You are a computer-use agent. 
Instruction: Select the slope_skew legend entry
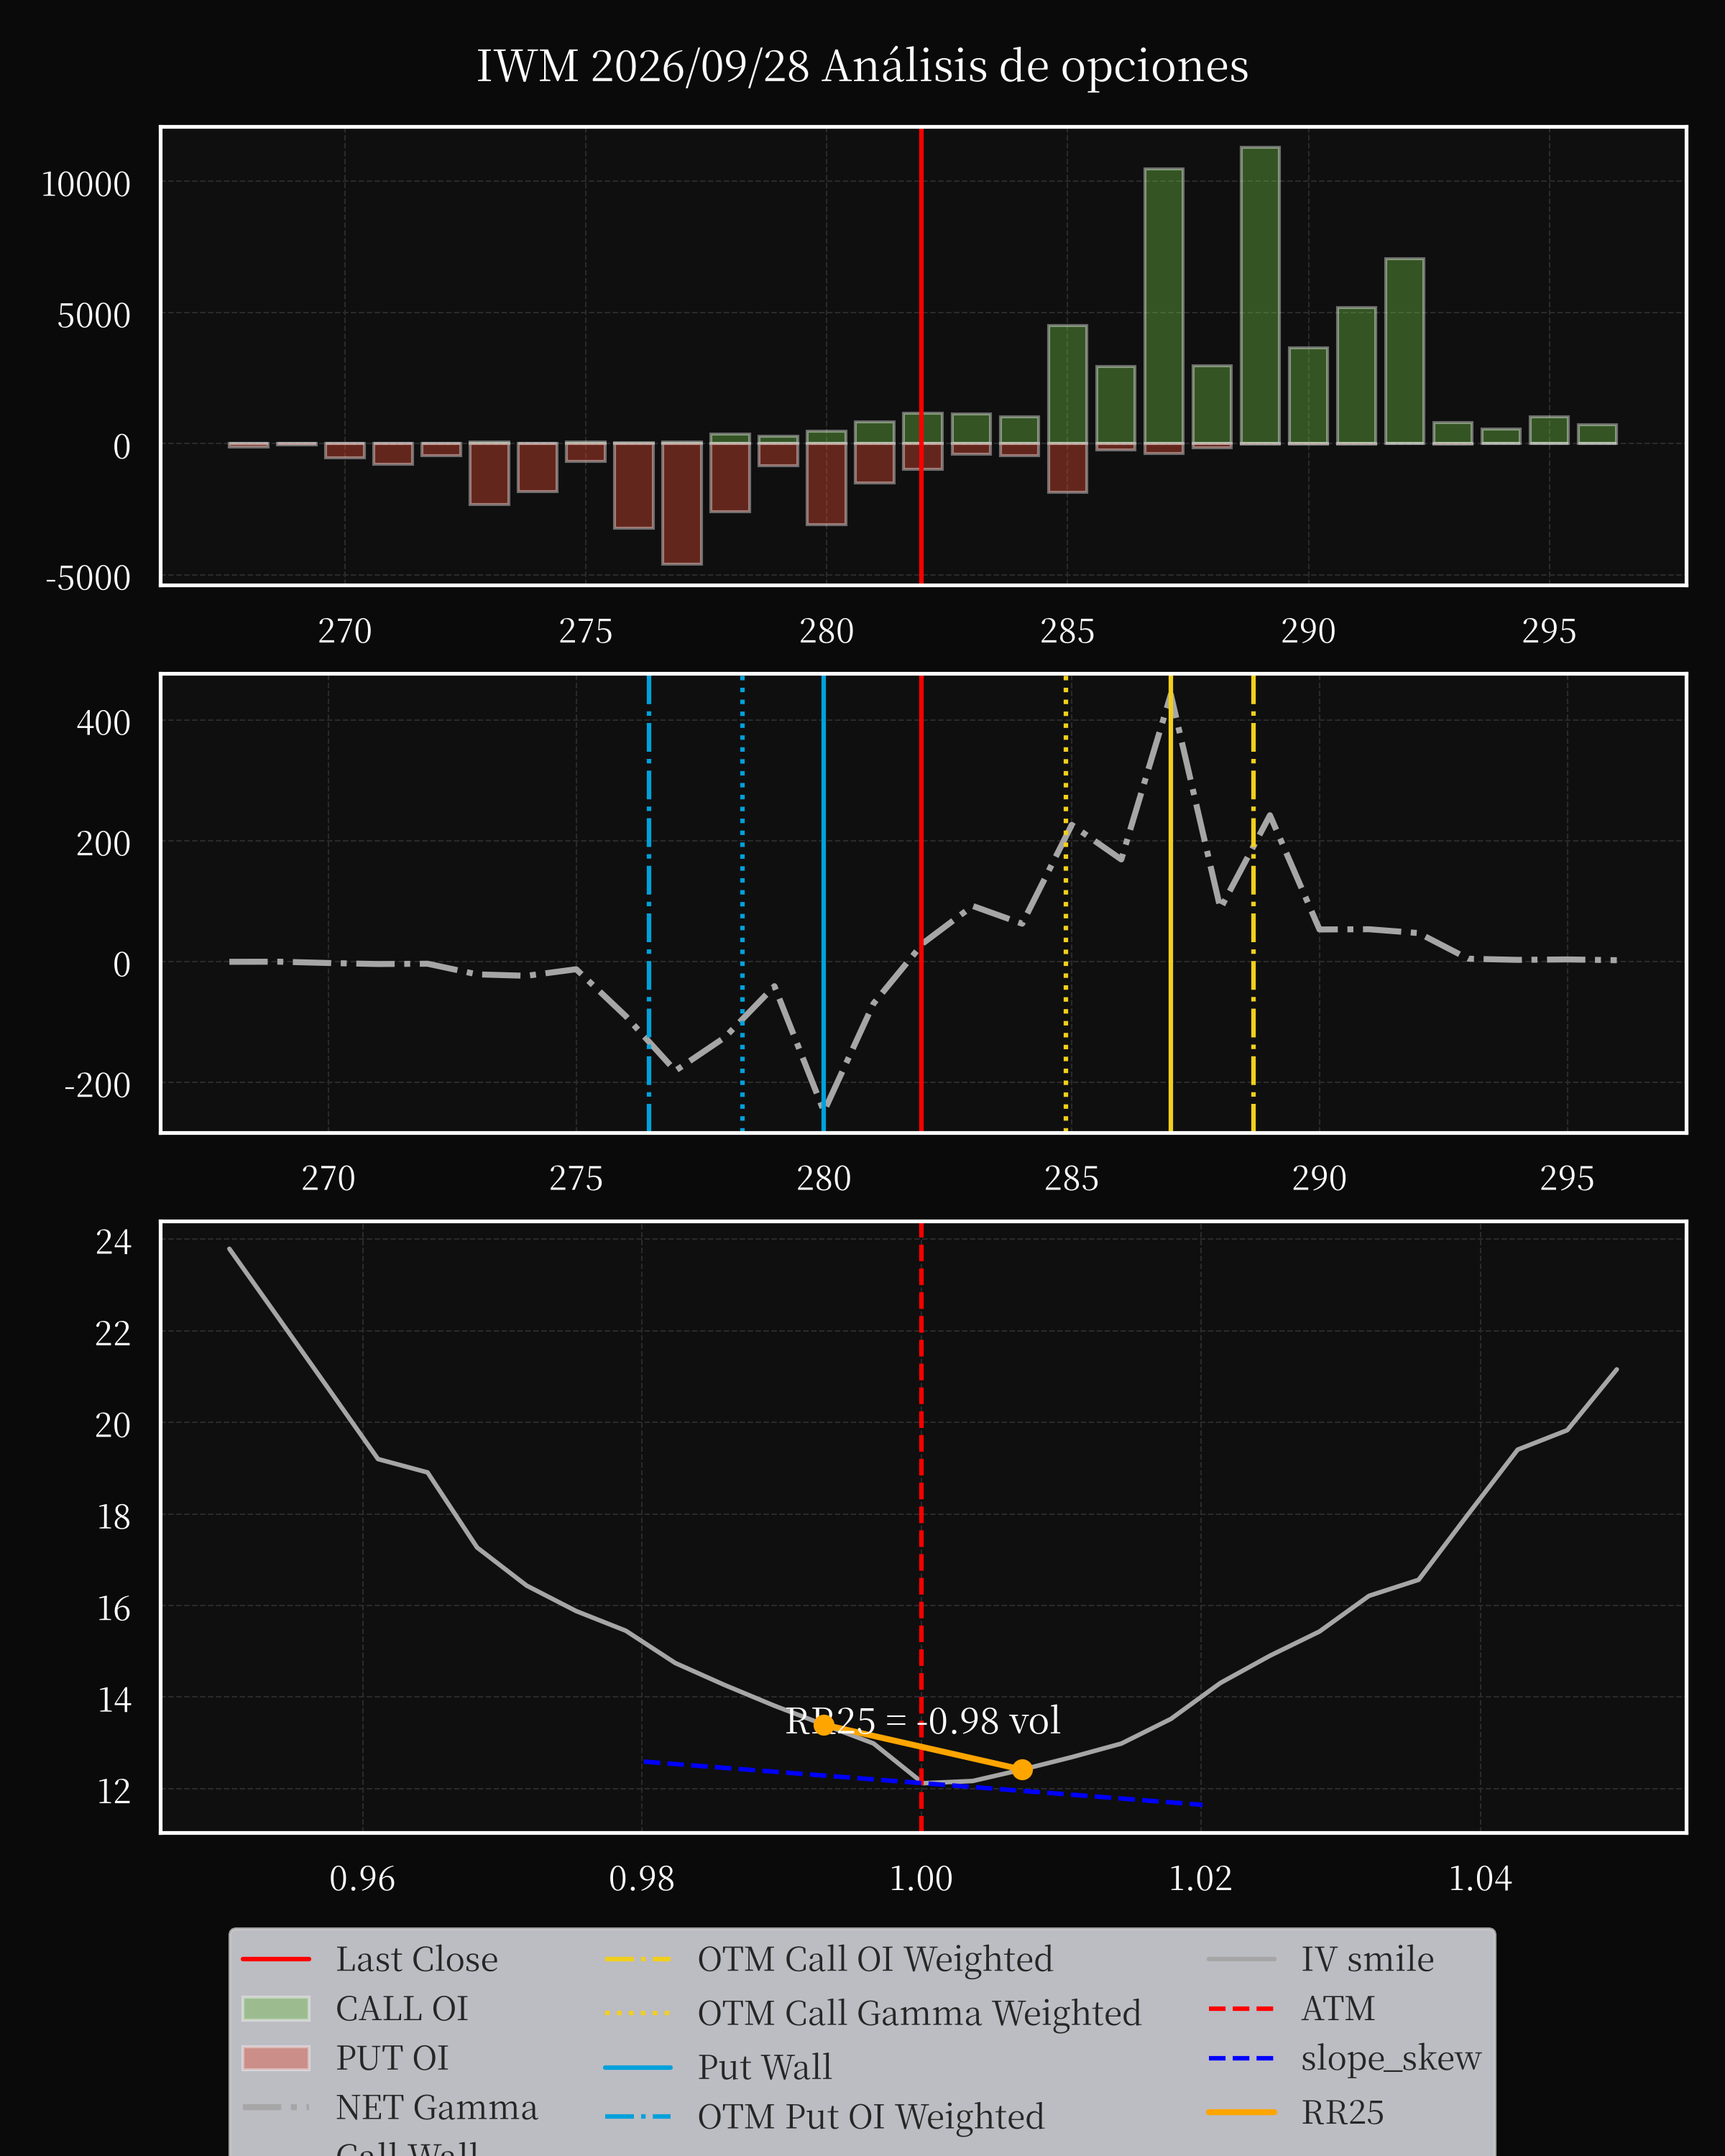coord(1345,2058)
